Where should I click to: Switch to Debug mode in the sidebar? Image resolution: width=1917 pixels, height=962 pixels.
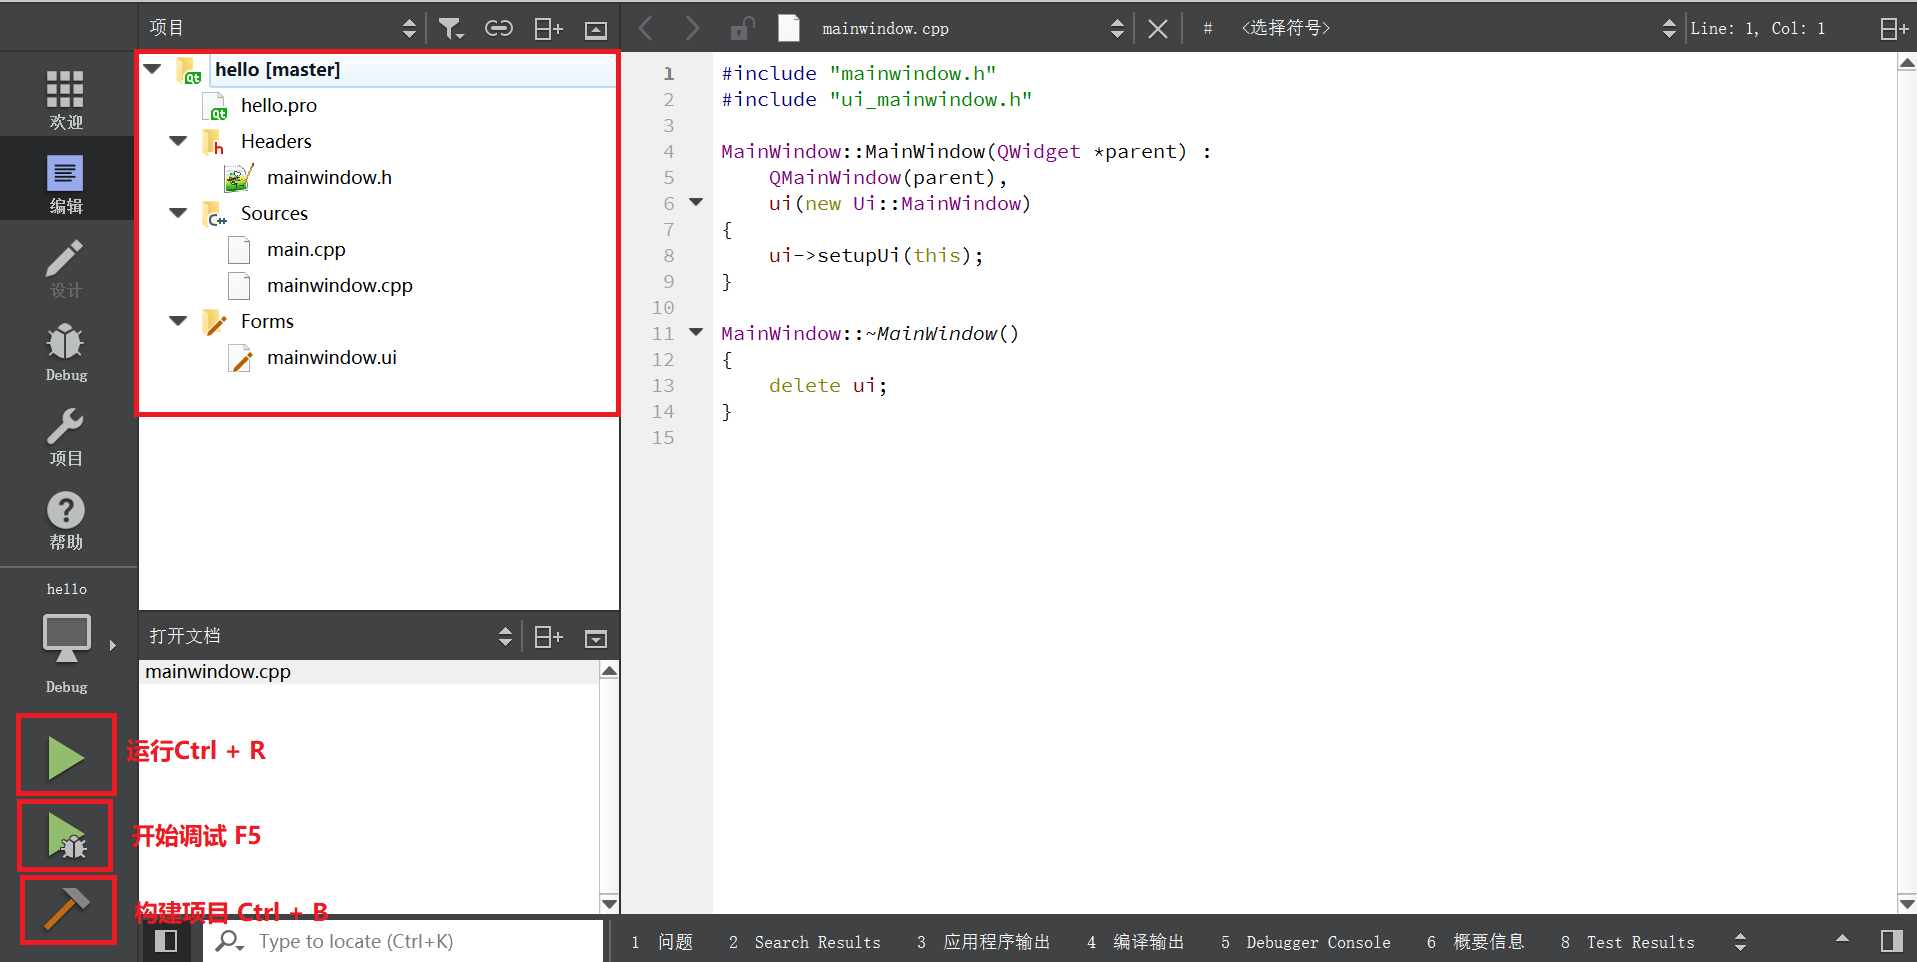(x=66, y=352)
